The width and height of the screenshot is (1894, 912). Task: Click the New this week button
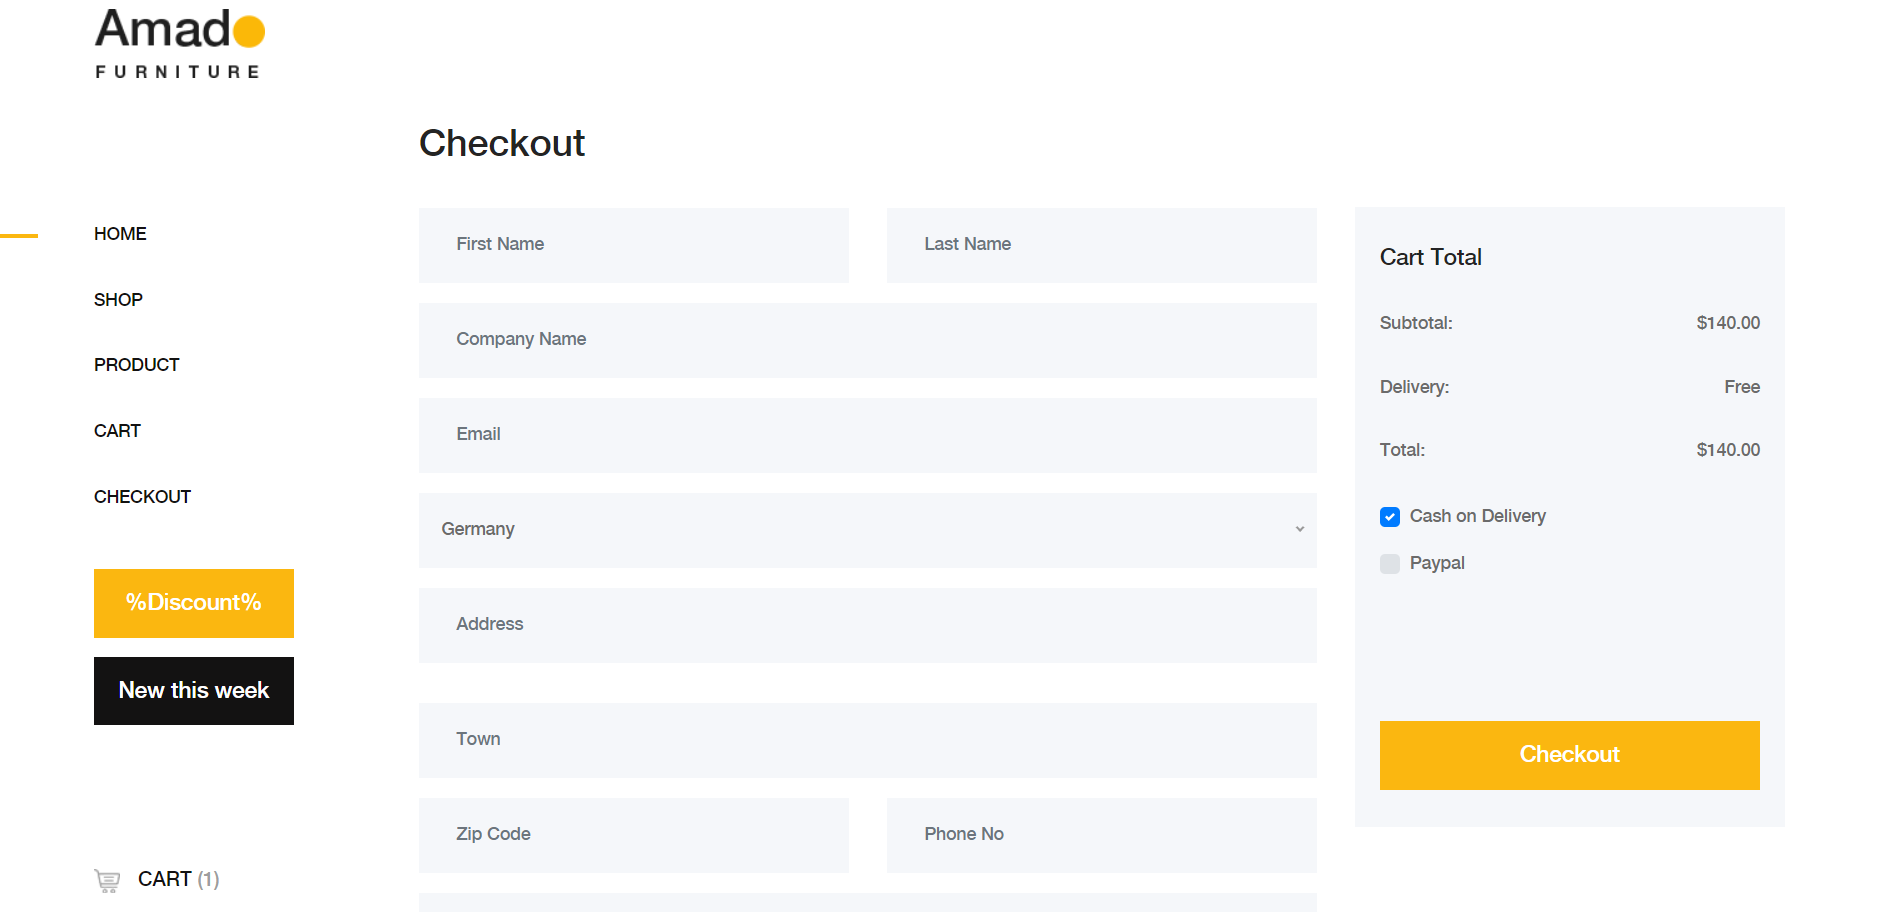coord(194,691)
